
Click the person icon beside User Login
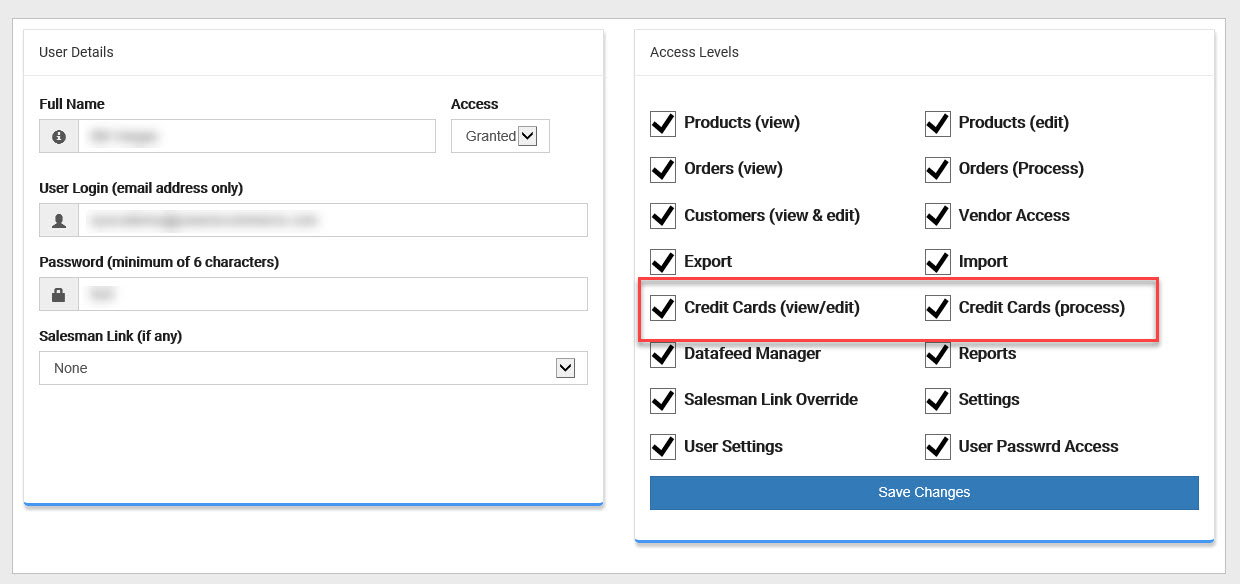pyautogui.click(x=59, y=220)
